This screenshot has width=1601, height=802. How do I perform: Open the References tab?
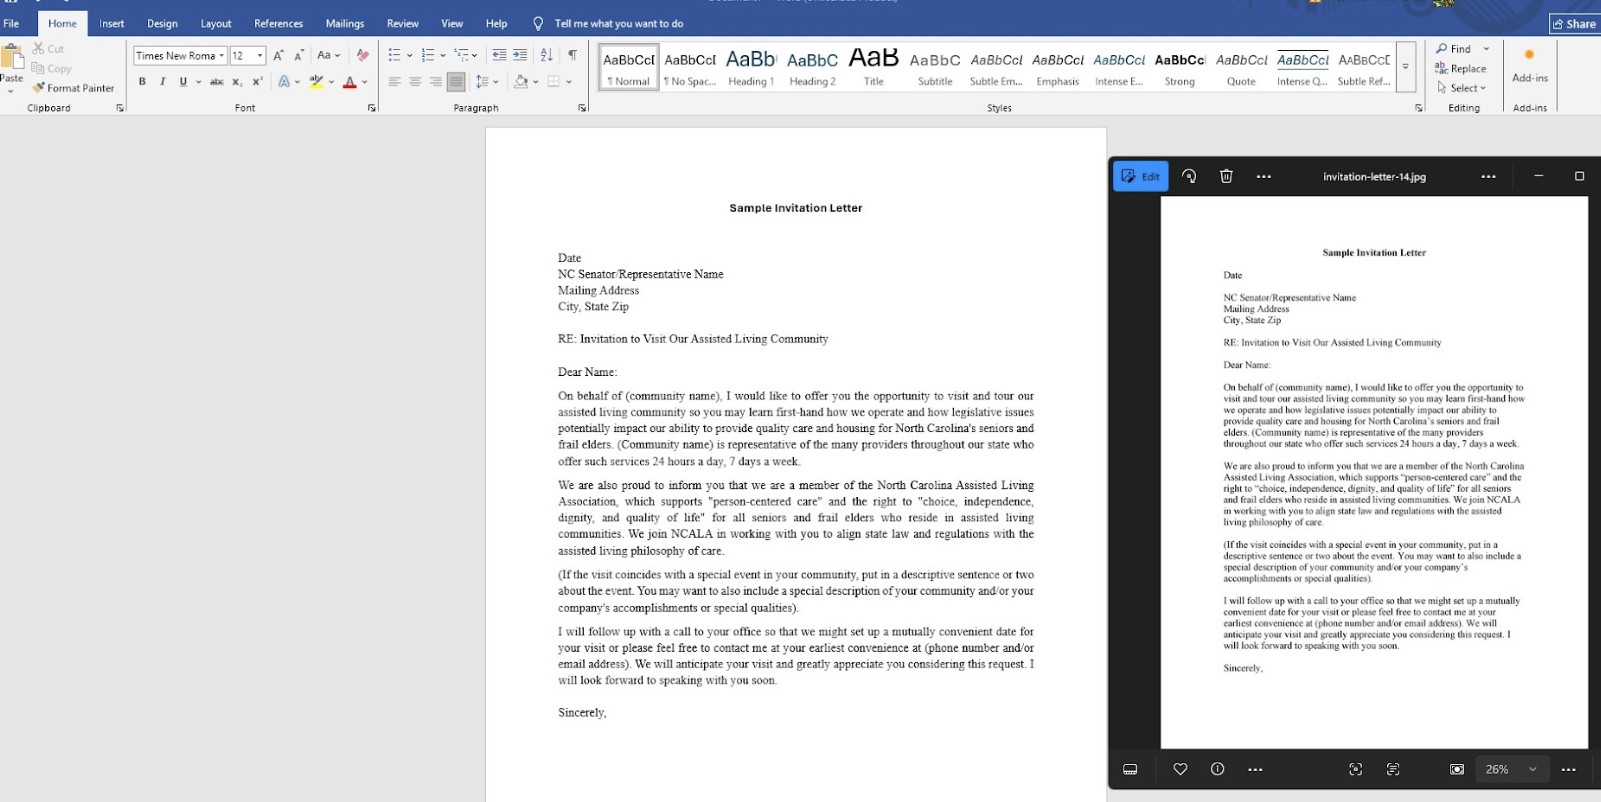tap(278, 23)
